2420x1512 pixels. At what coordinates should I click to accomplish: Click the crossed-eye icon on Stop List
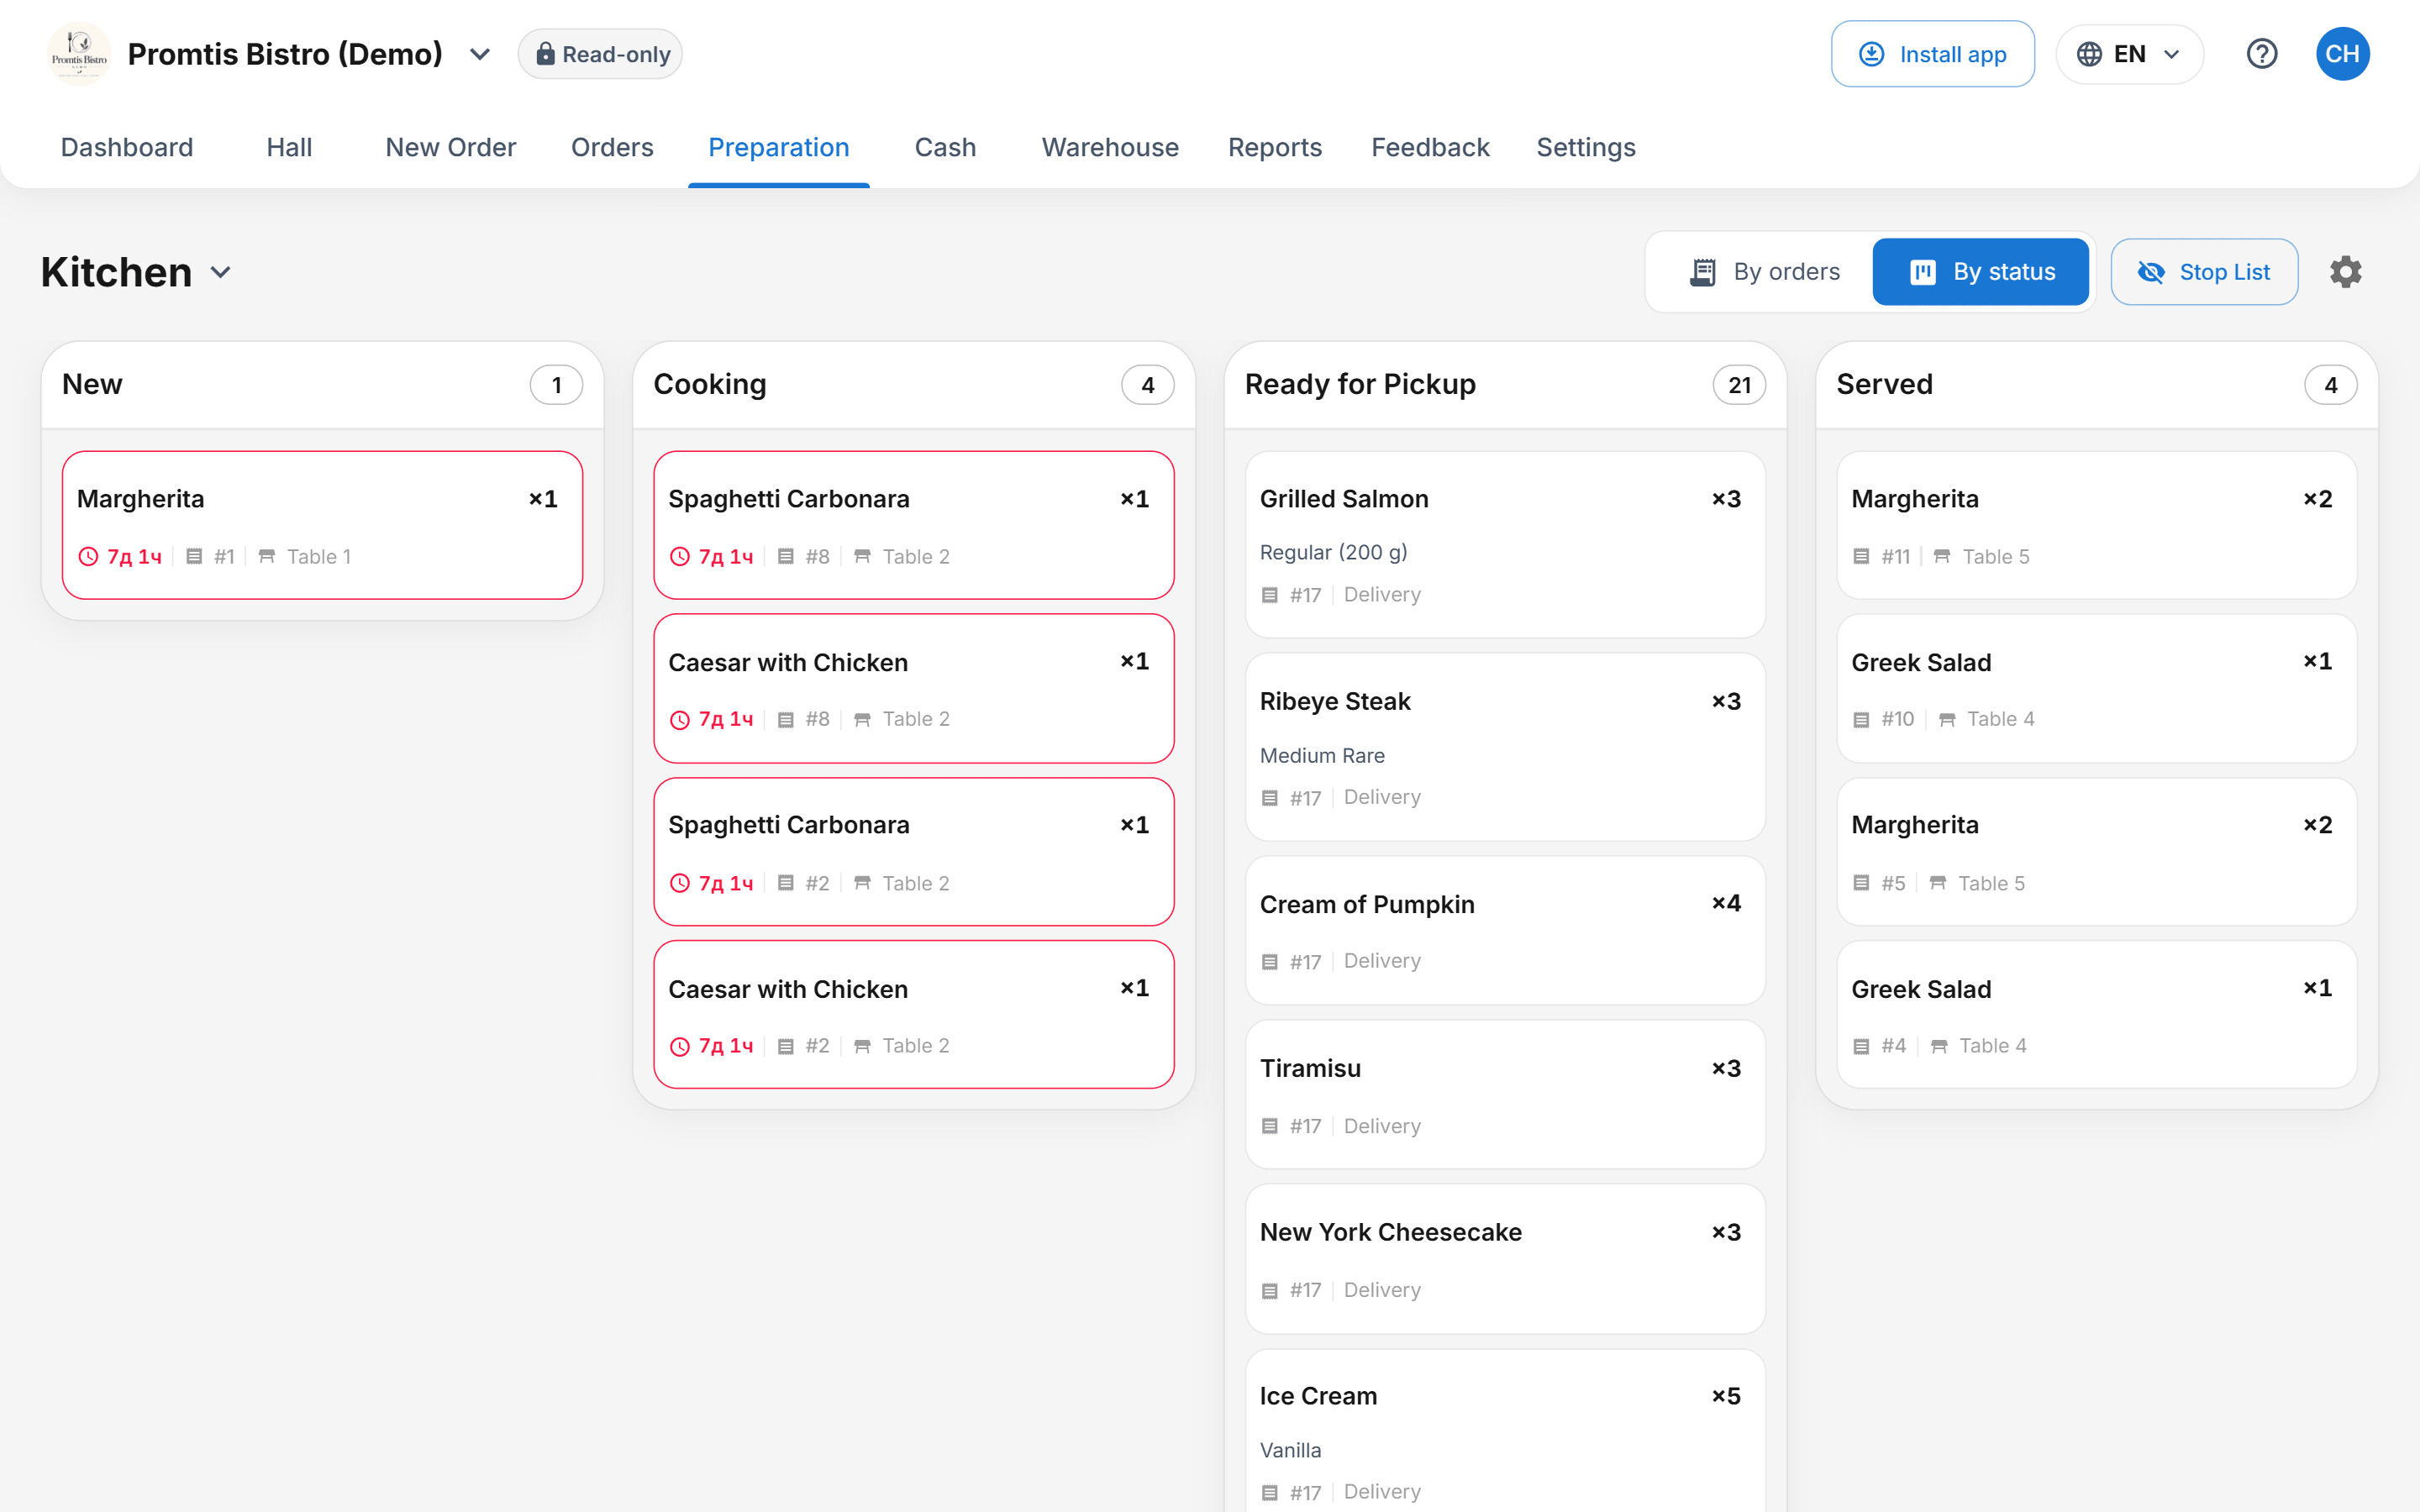click(2151, 272)
